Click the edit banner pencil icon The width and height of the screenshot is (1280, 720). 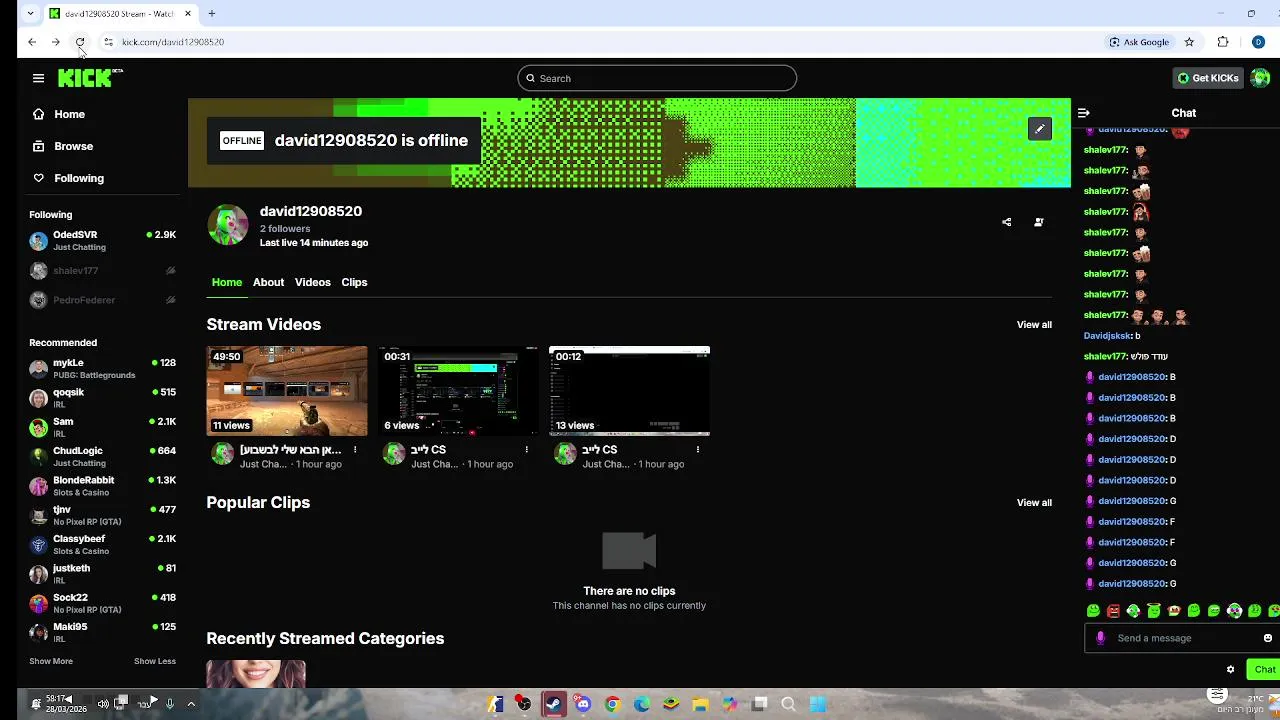coord(1039,129)
